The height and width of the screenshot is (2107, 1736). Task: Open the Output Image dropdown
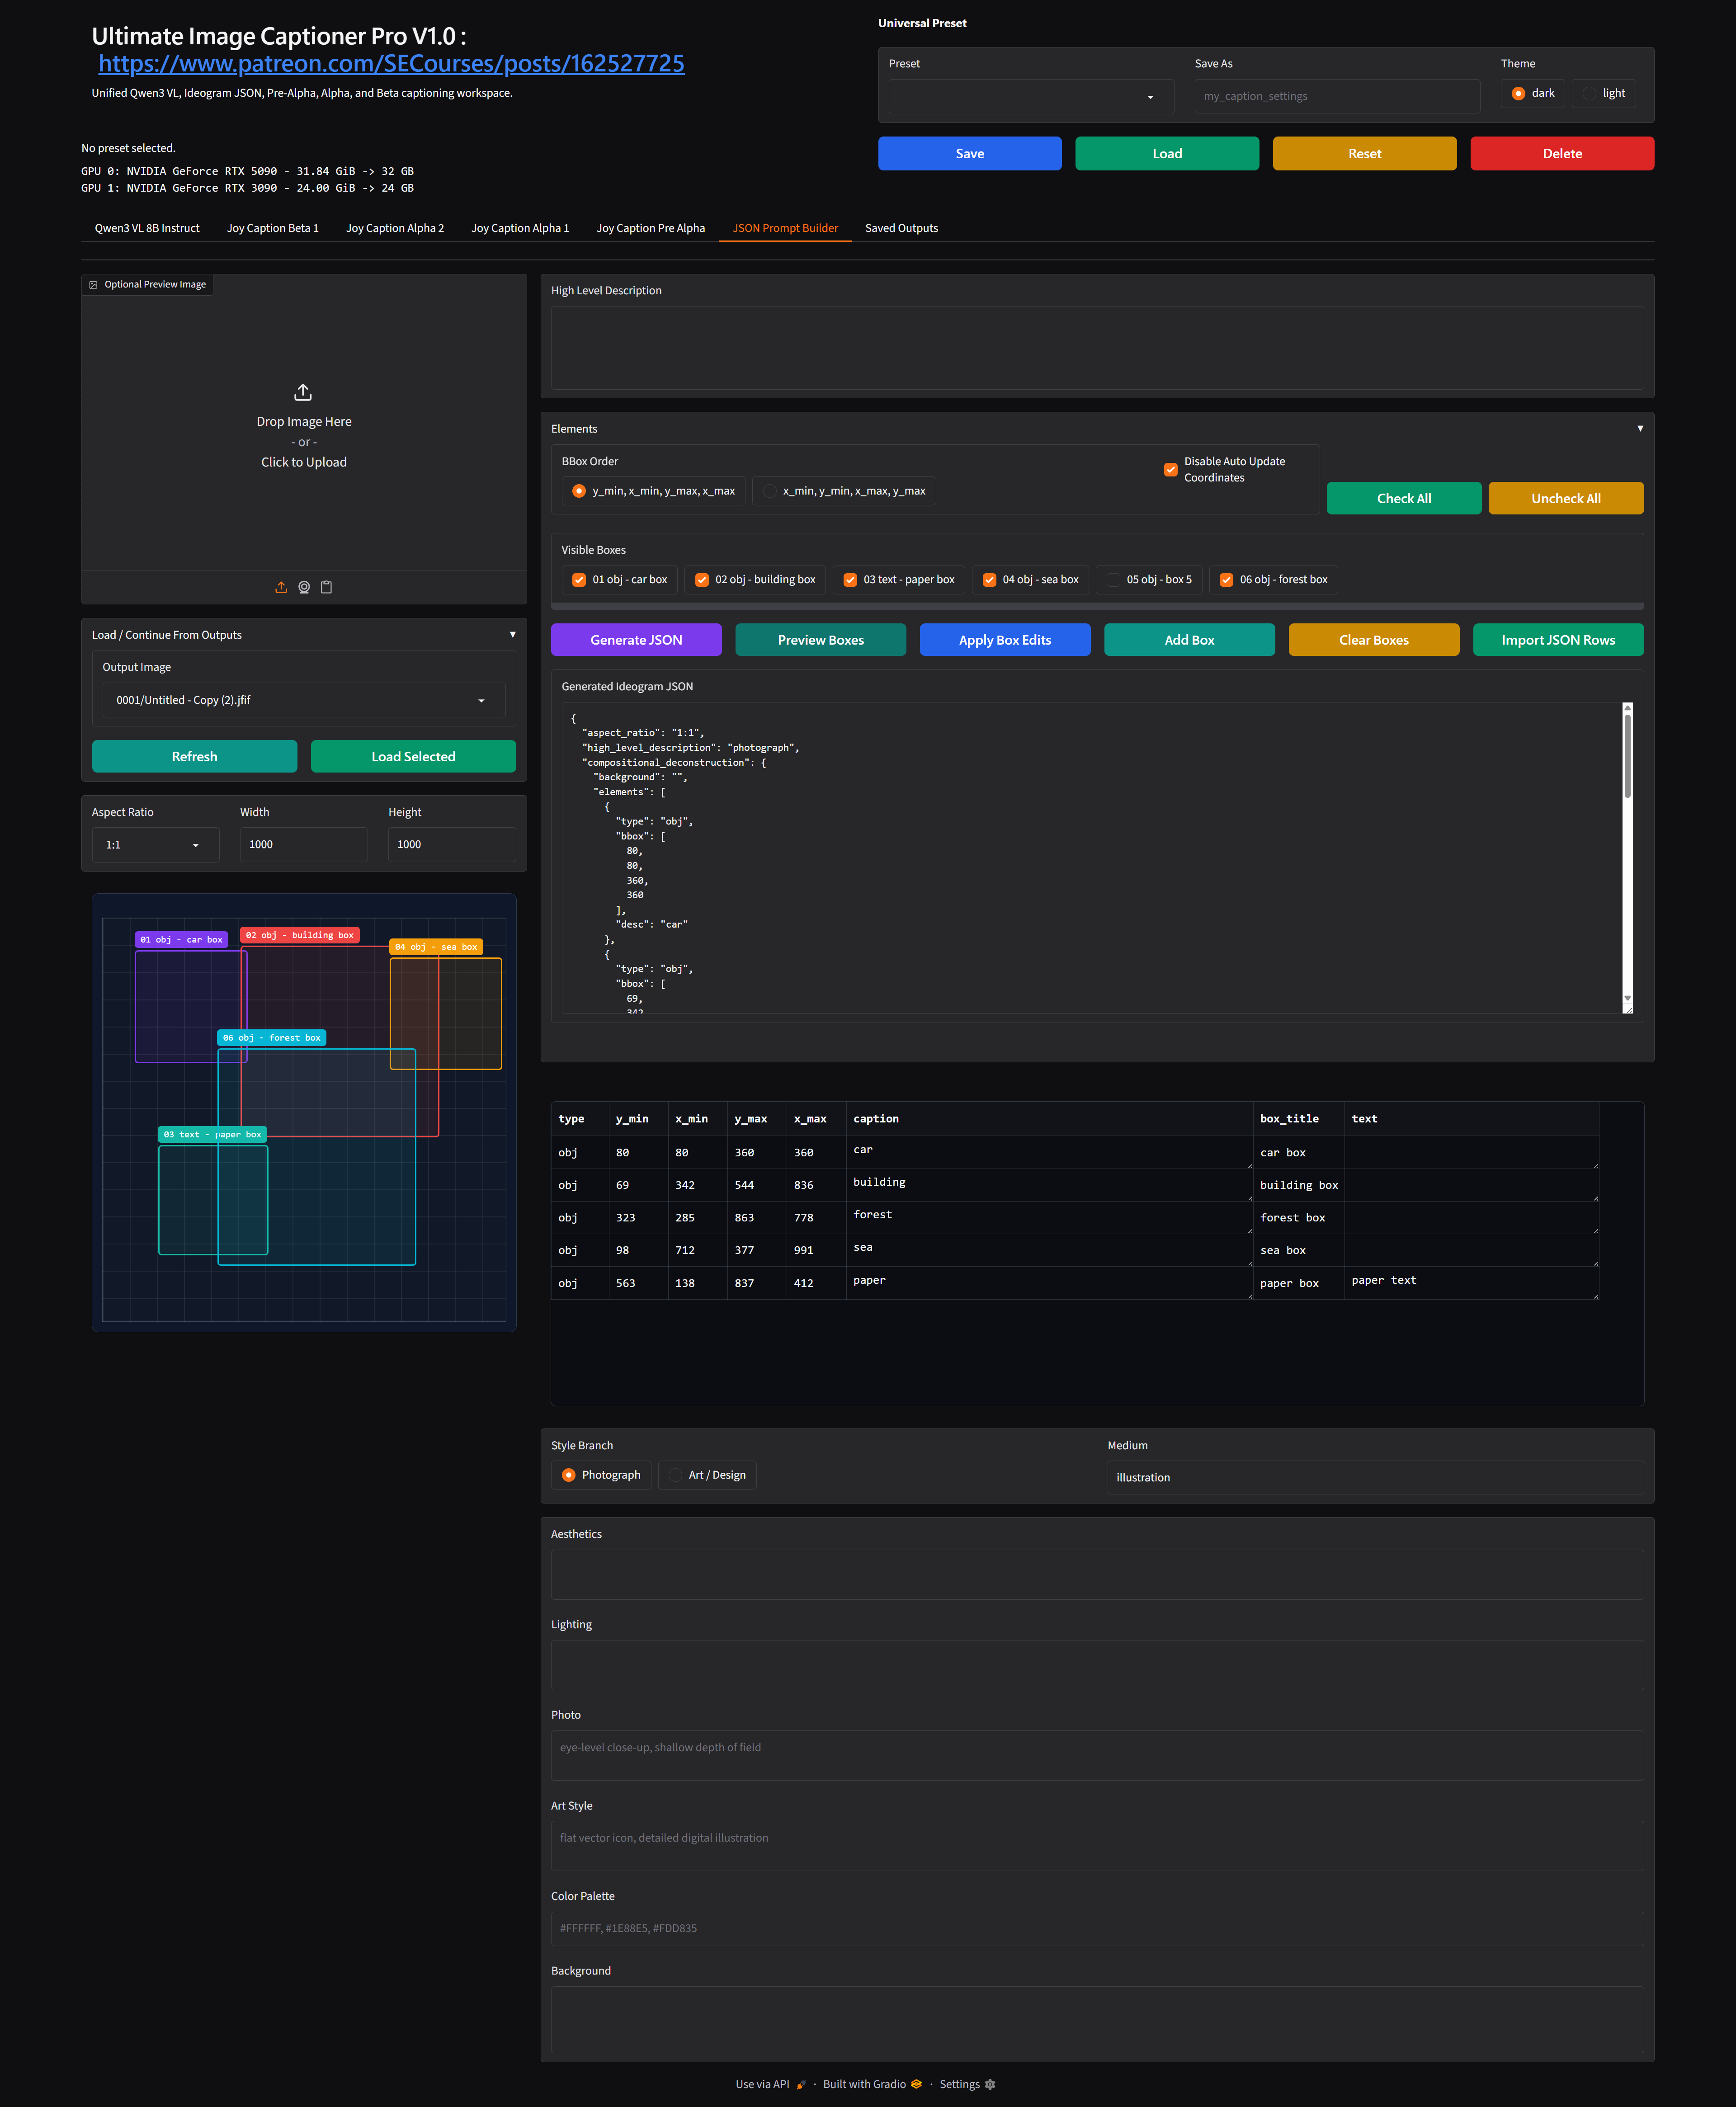click(x=304, y=700)
